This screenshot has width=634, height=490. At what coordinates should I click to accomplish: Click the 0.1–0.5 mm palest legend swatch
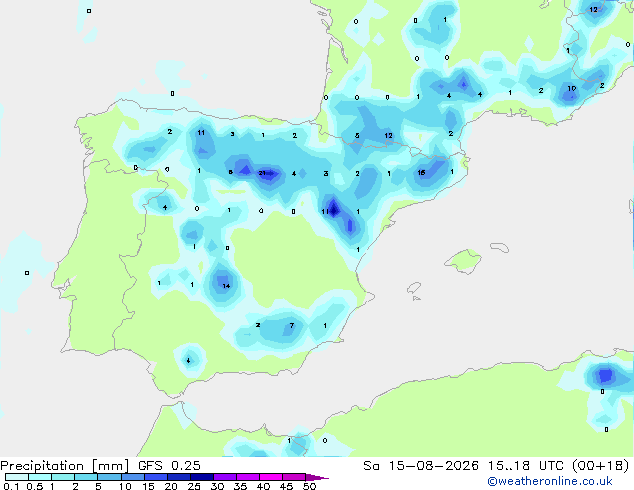pos(17,477)
